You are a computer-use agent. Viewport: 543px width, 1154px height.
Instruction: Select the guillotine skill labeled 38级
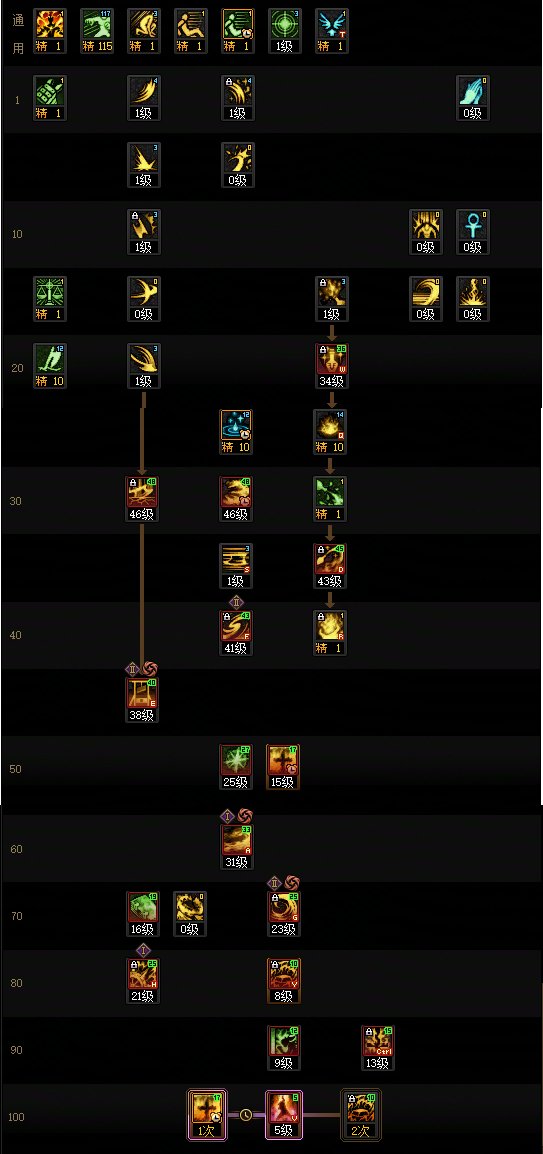[x=143, y=701]
